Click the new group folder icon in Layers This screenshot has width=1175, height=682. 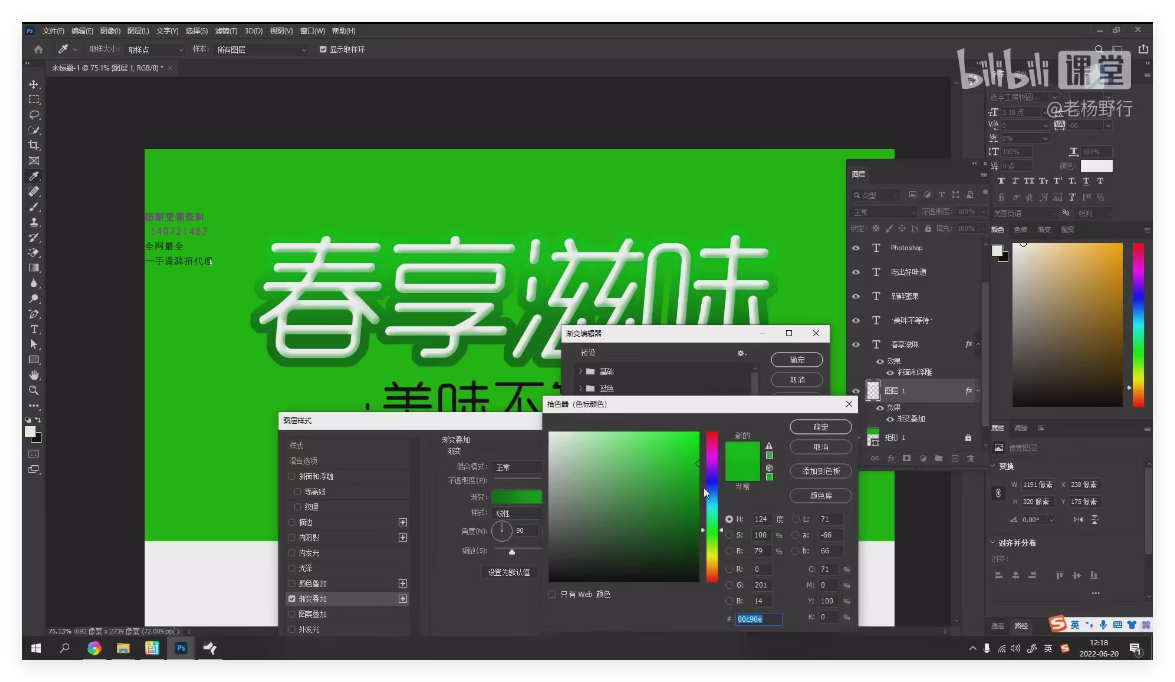pos(938,458)
